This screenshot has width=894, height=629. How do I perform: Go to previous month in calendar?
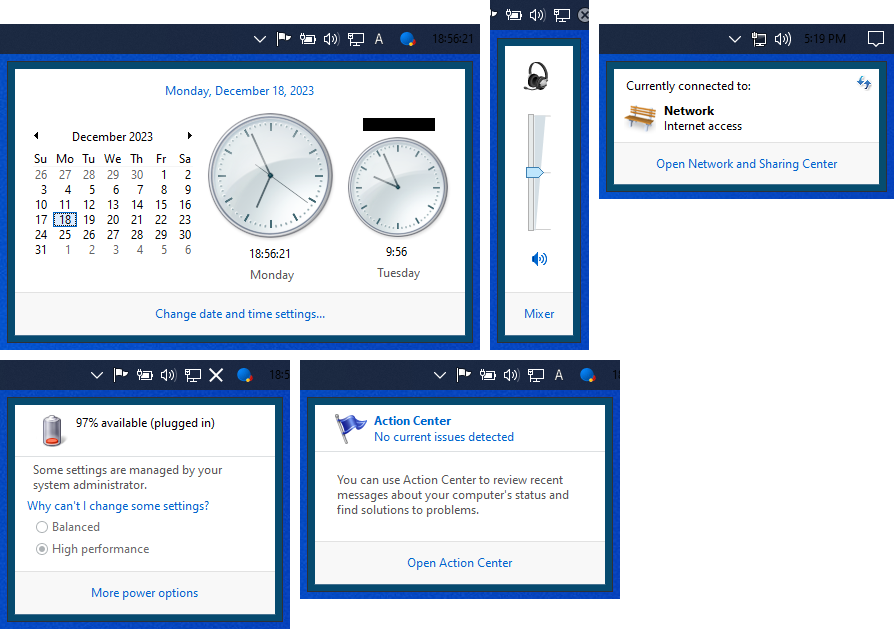(36, 136)
